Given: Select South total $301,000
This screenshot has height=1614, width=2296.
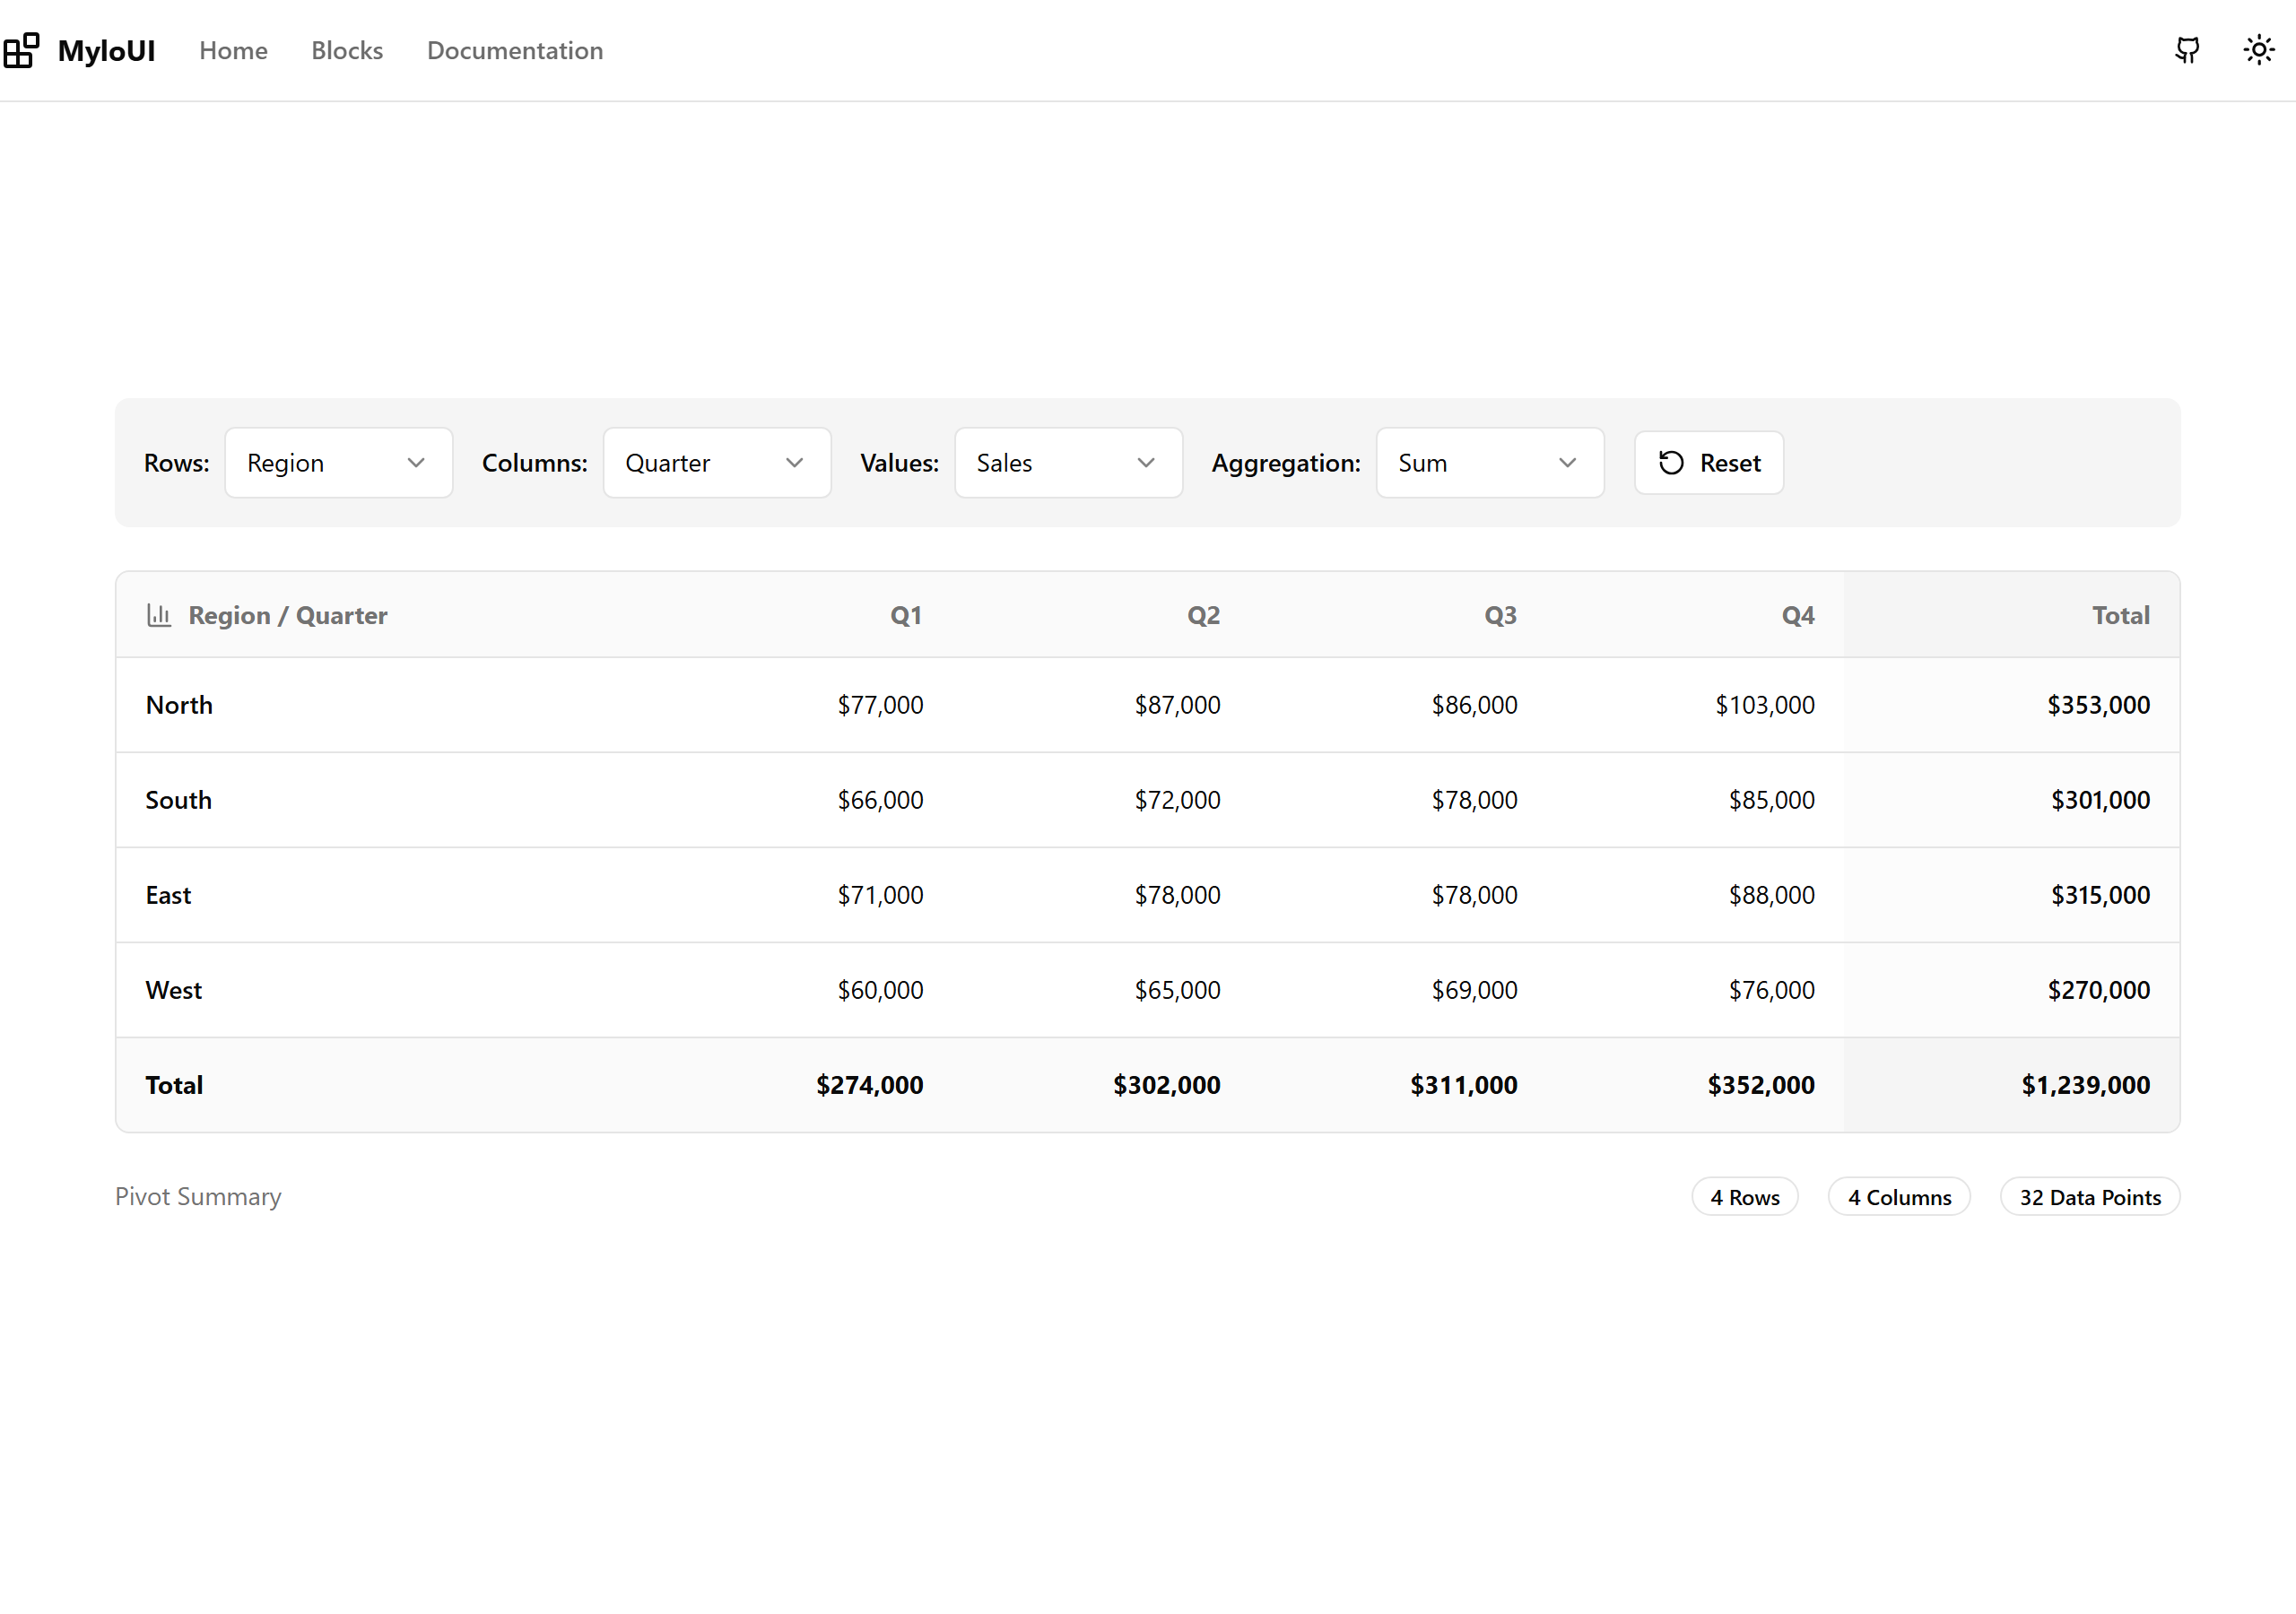Looking at the screenshot, I should [2100, 800].
